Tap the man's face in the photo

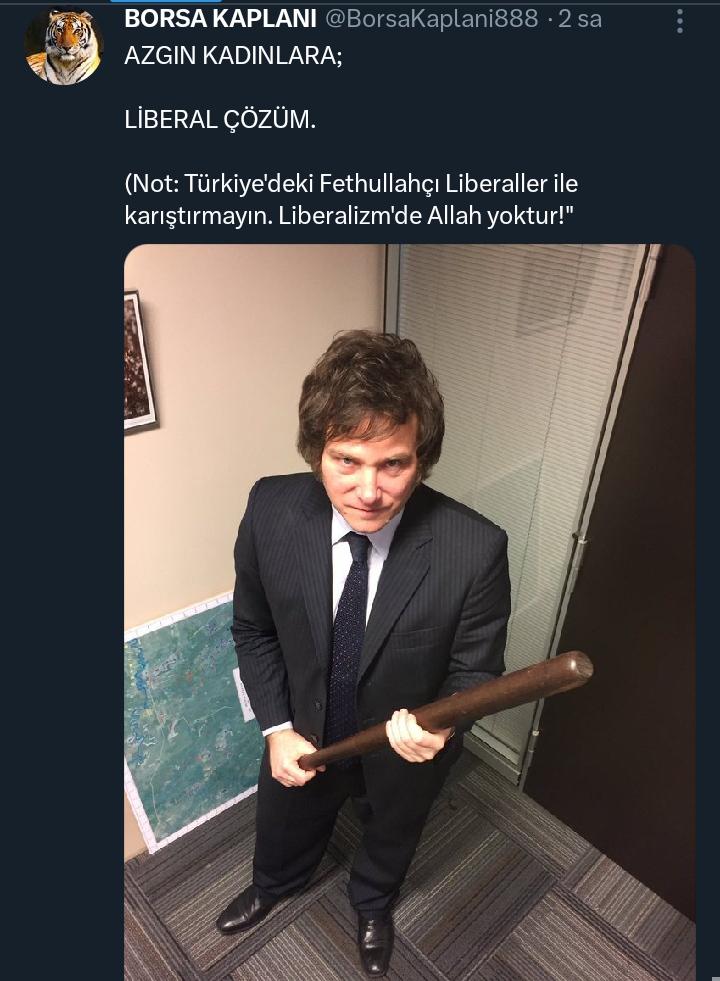pos(370,479)
